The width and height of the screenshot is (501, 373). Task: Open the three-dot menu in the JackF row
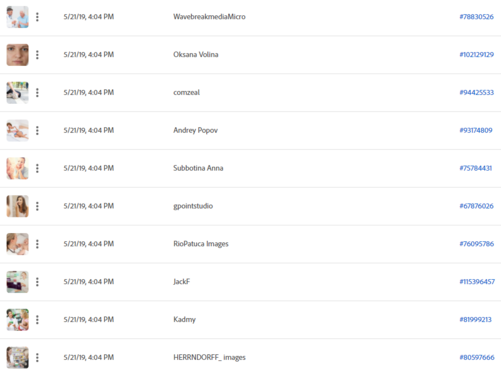pos(37,282)
